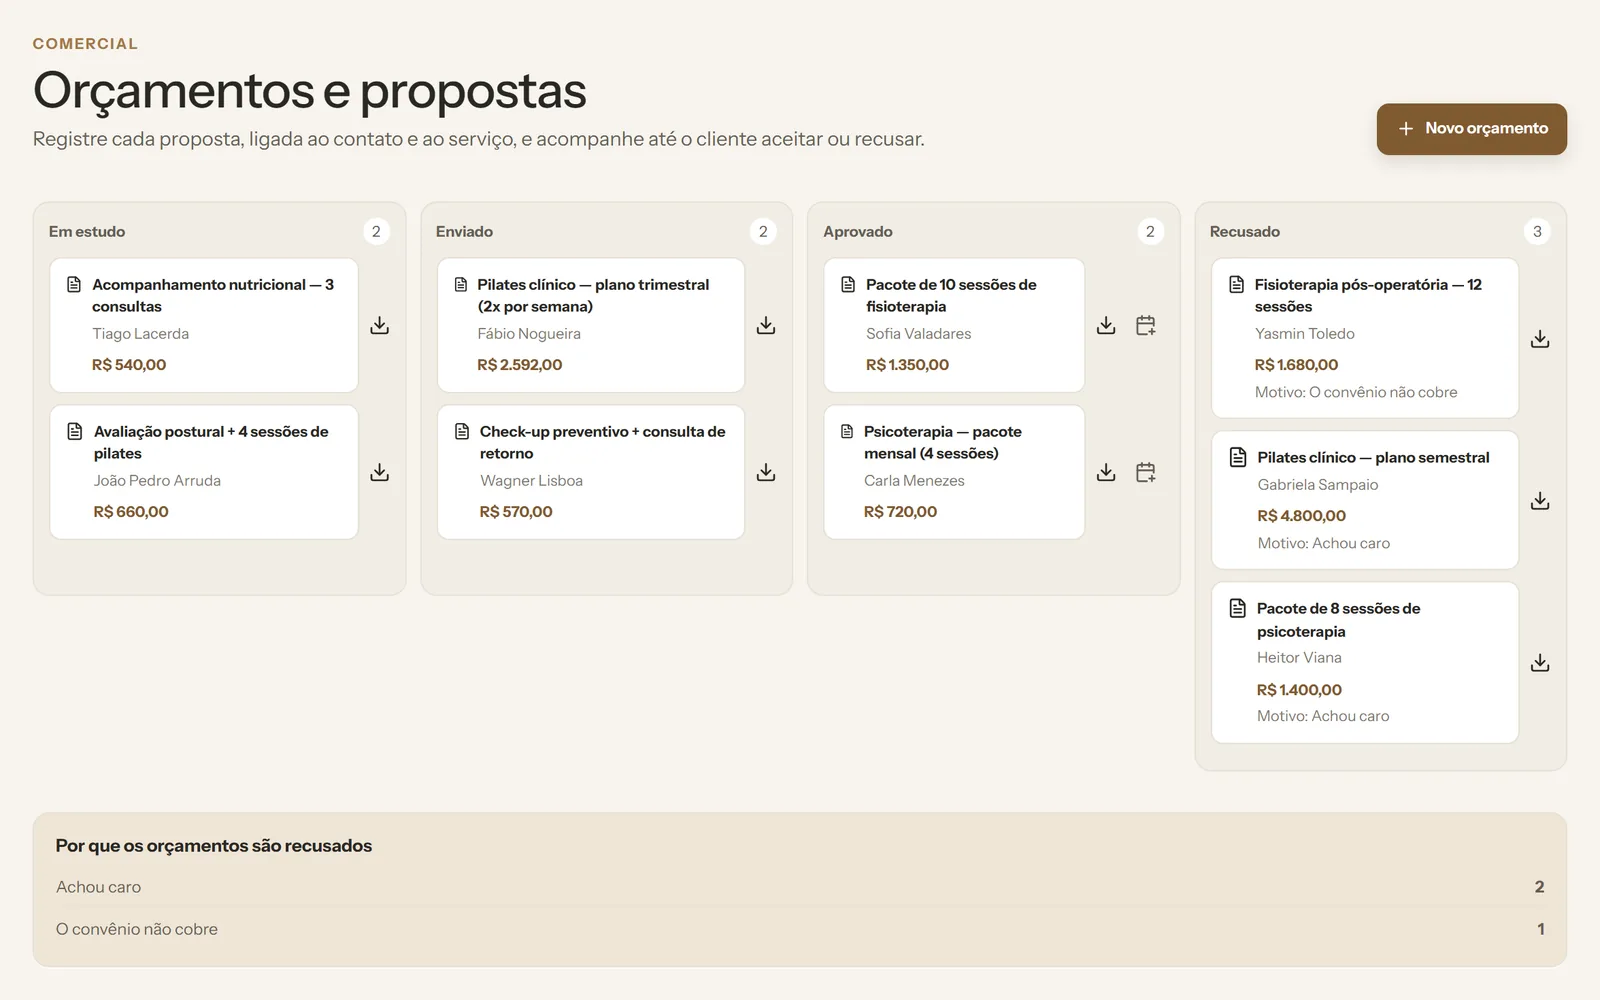
Task: Click the Enviado count badge
Action: pyautogui.click(x=763, y=232)
